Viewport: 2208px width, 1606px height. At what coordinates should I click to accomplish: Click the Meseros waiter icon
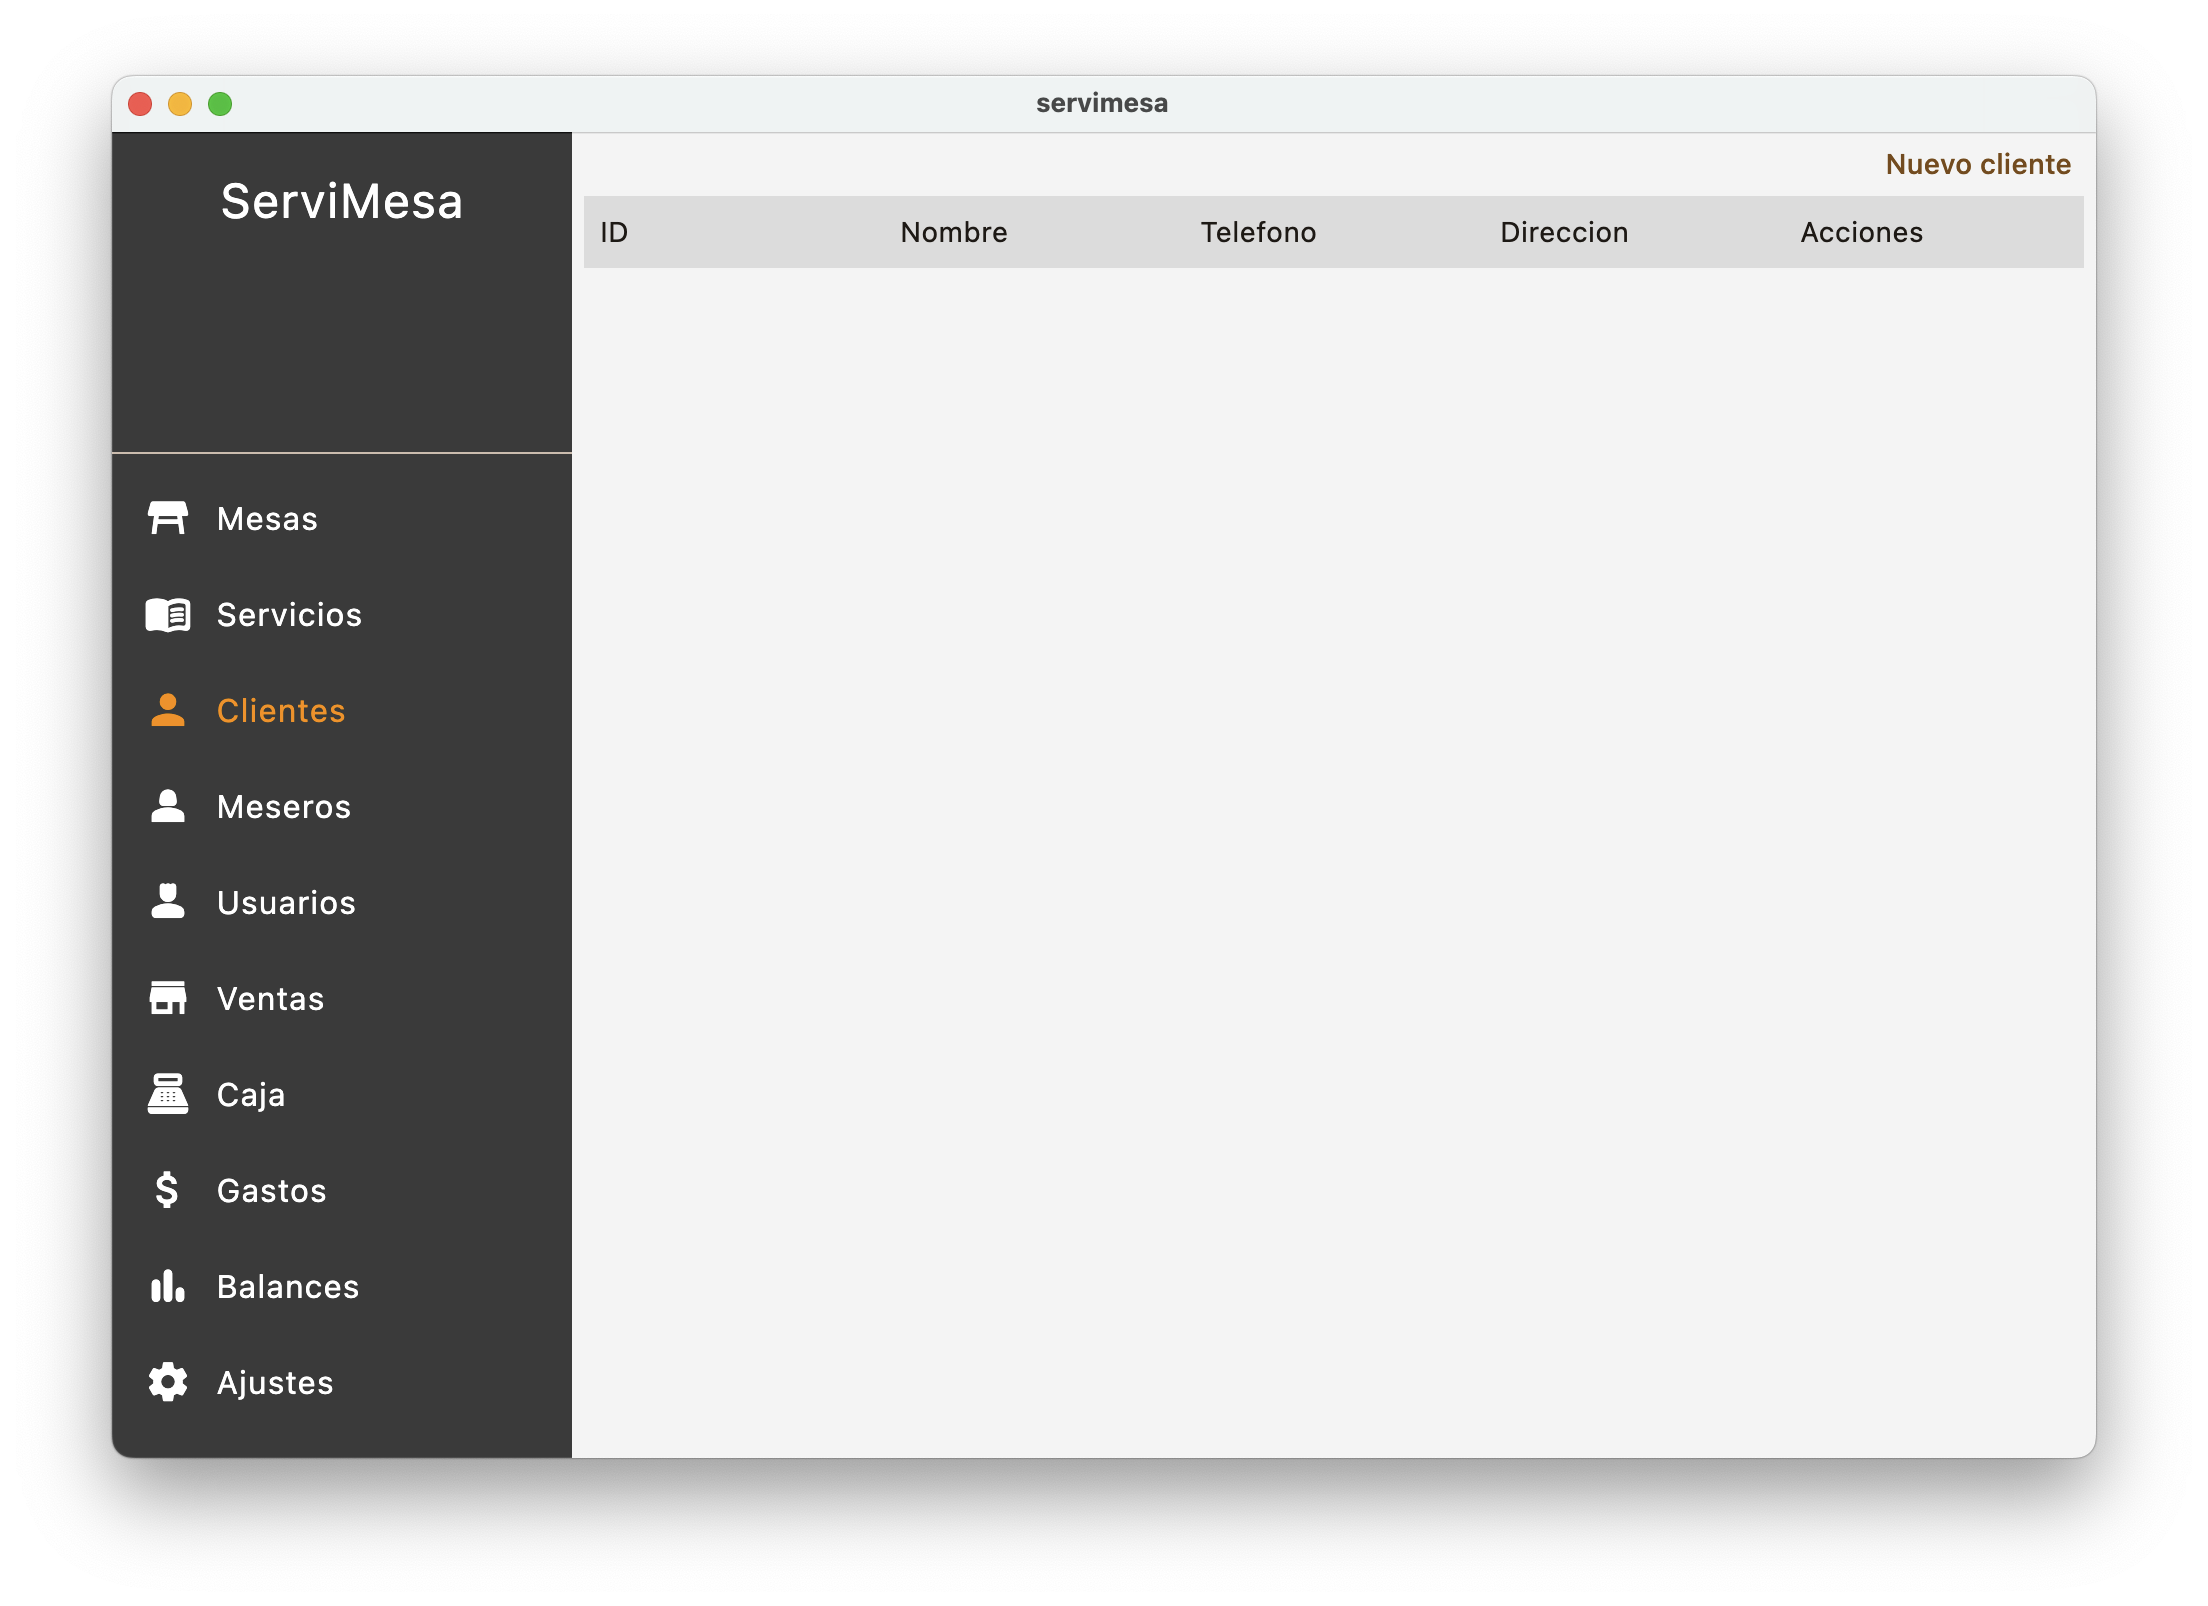pyautogui.click(x=168, y=807)
